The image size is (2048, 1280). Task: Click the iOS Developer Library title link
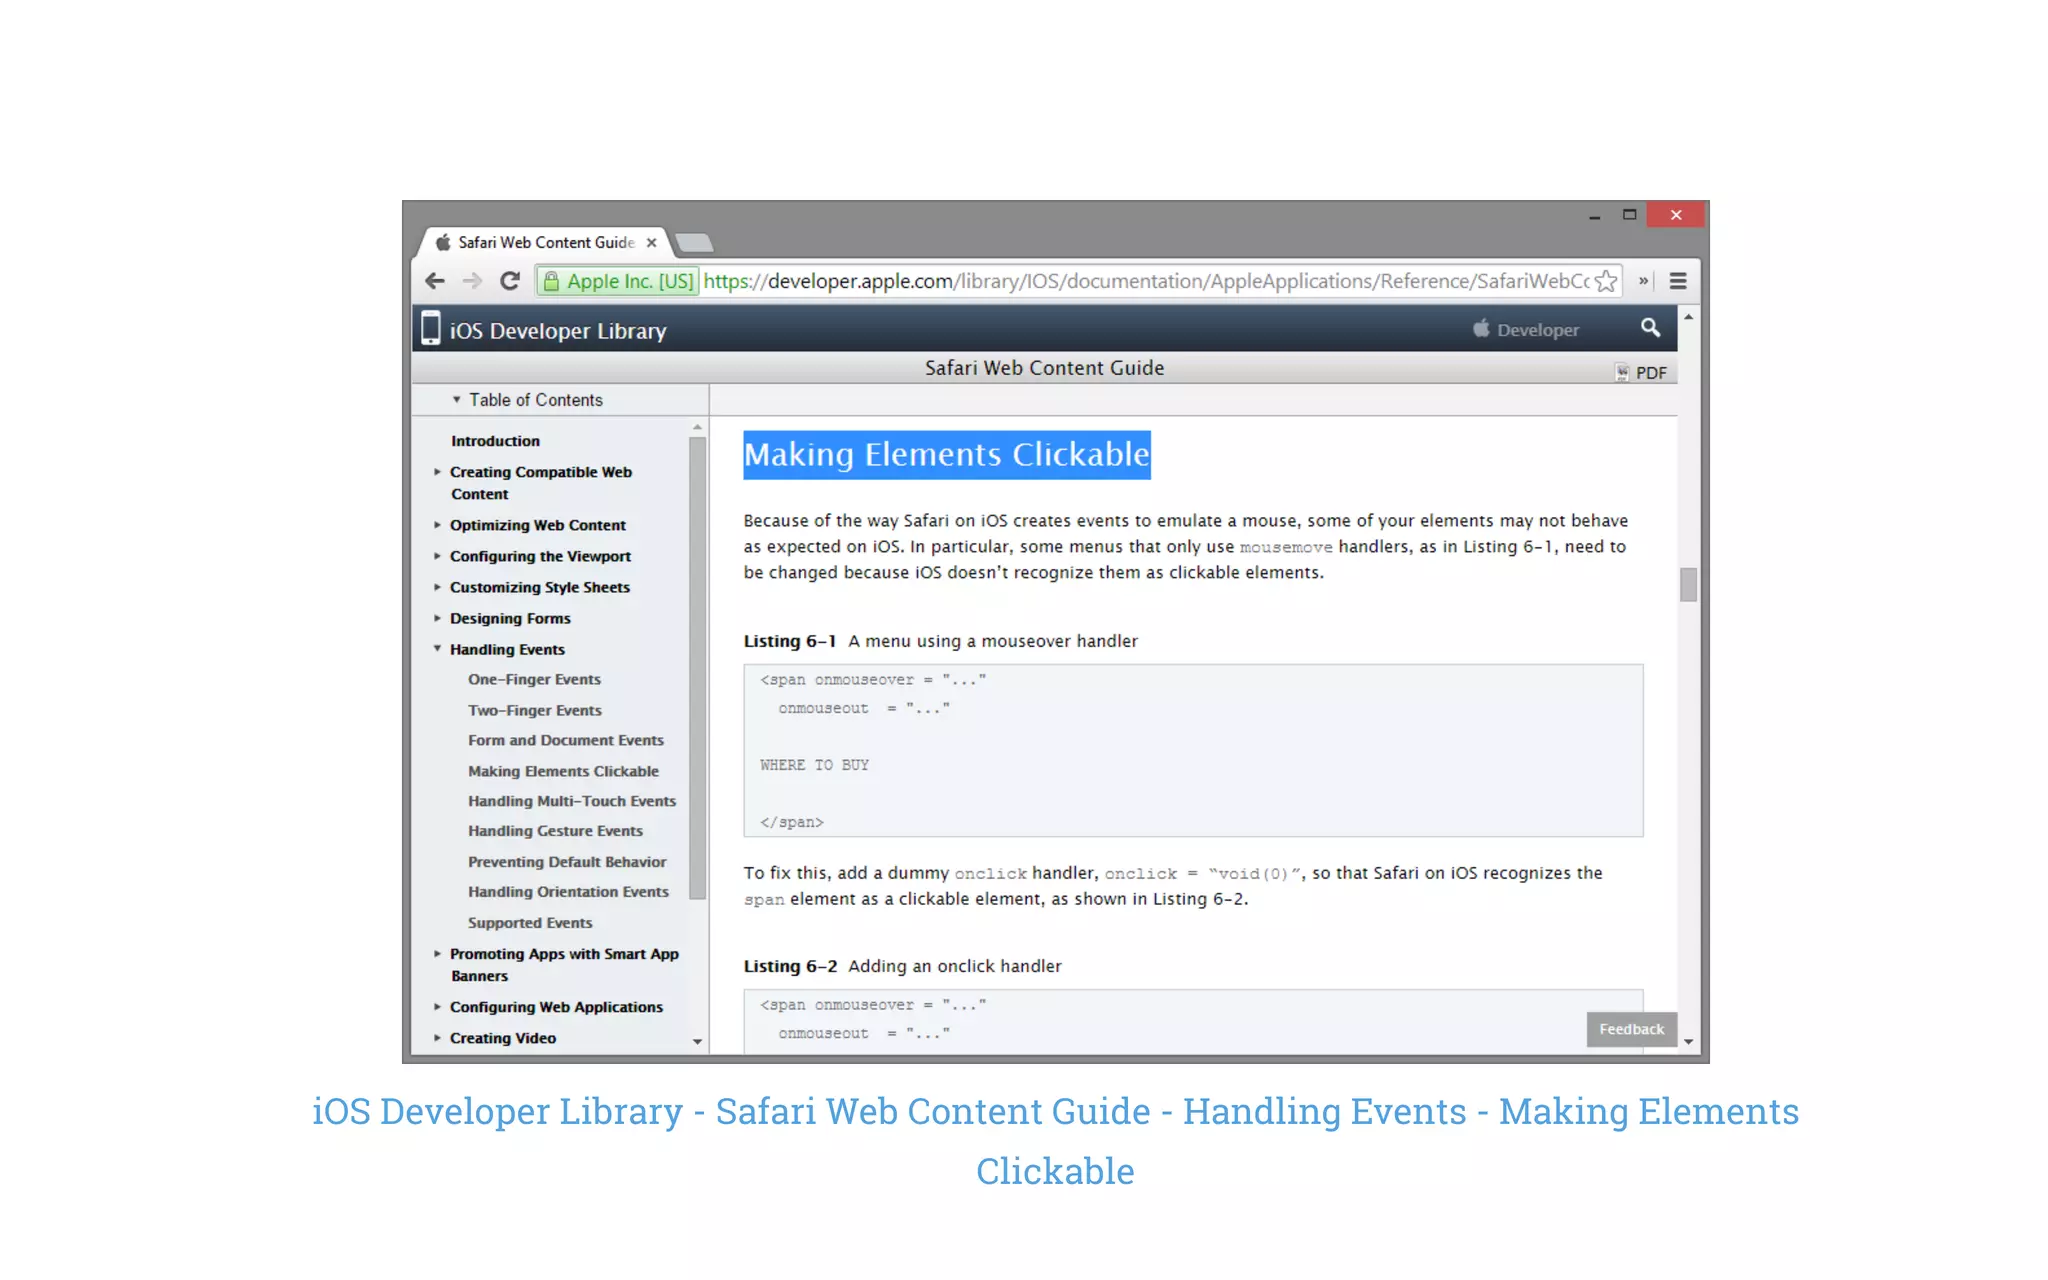coord(558,330)
